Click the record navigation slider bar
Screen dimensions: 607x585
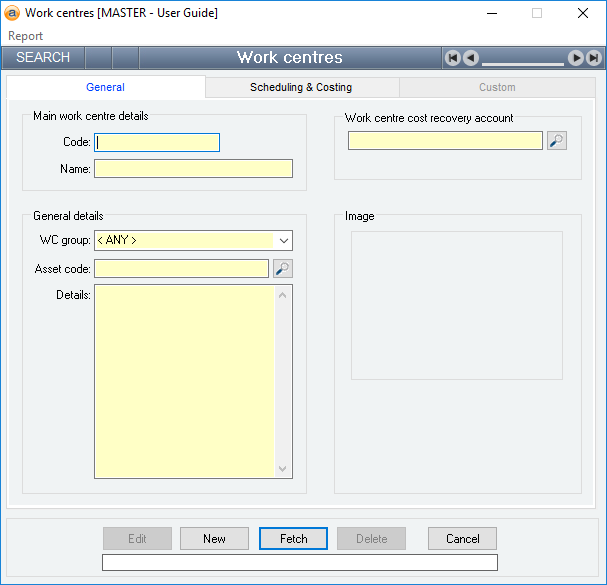522,63
